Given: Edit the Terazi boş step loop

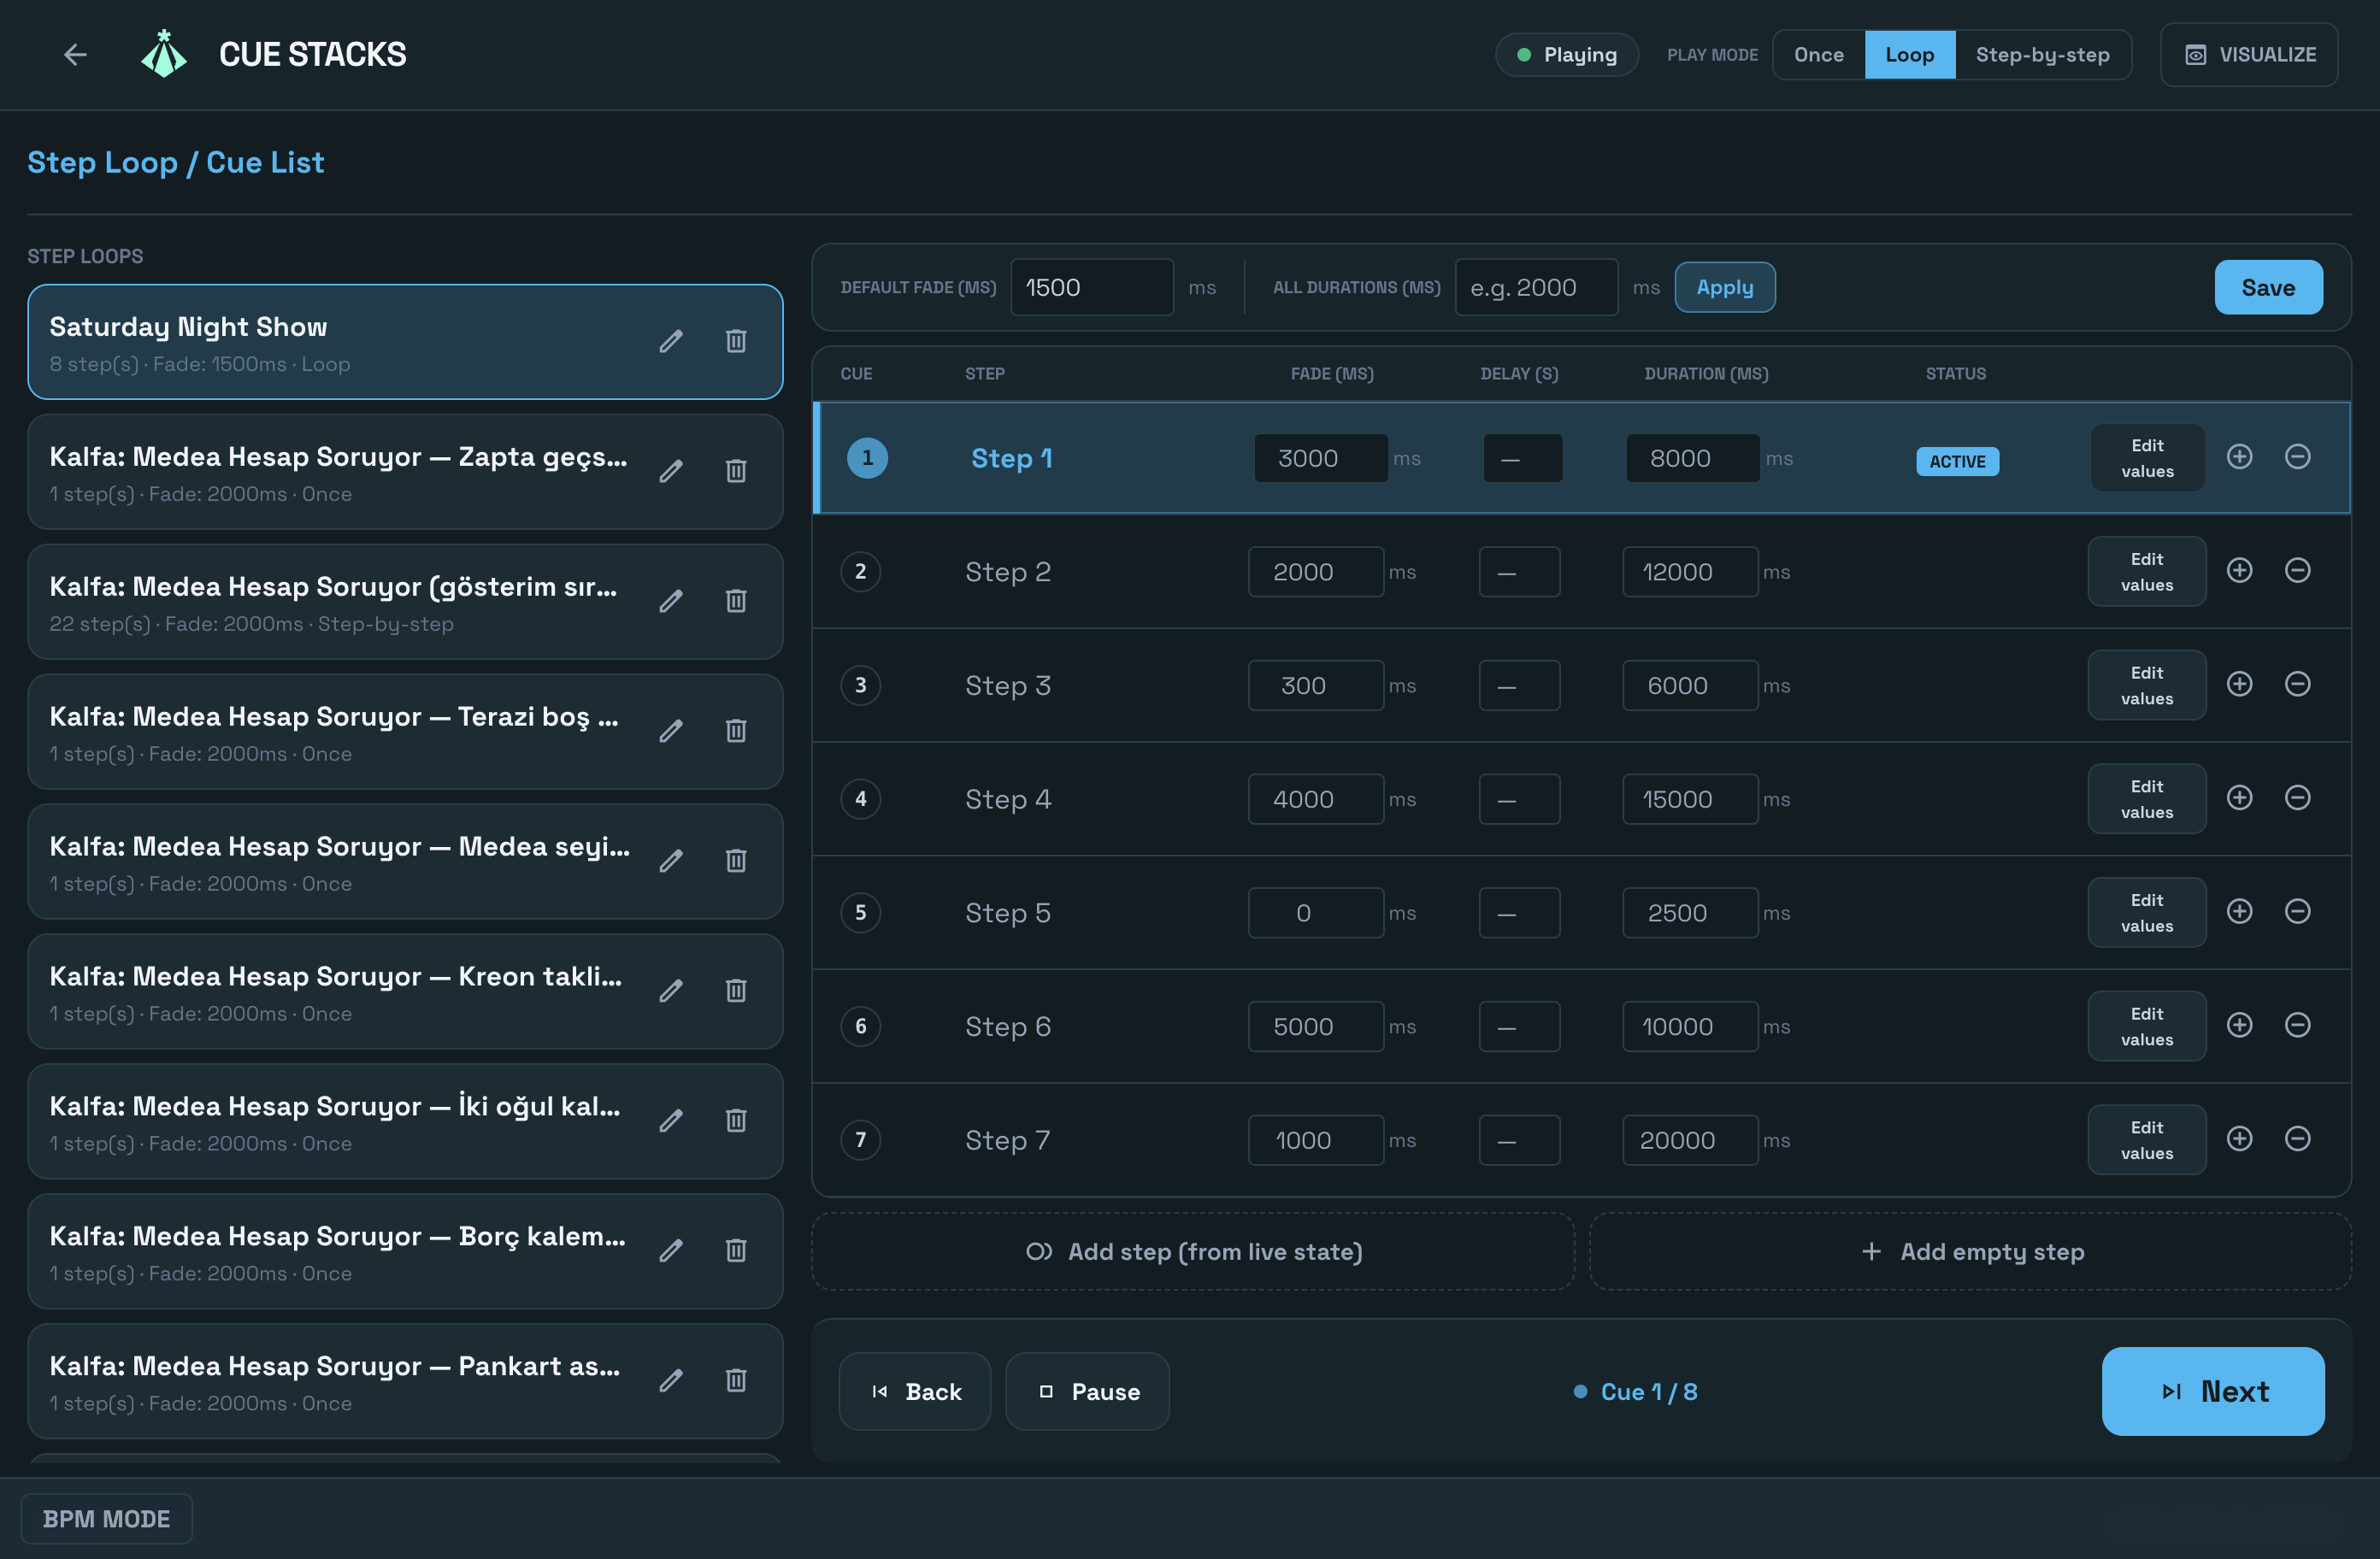Looking at the screenshot, I should pos(671,732).
